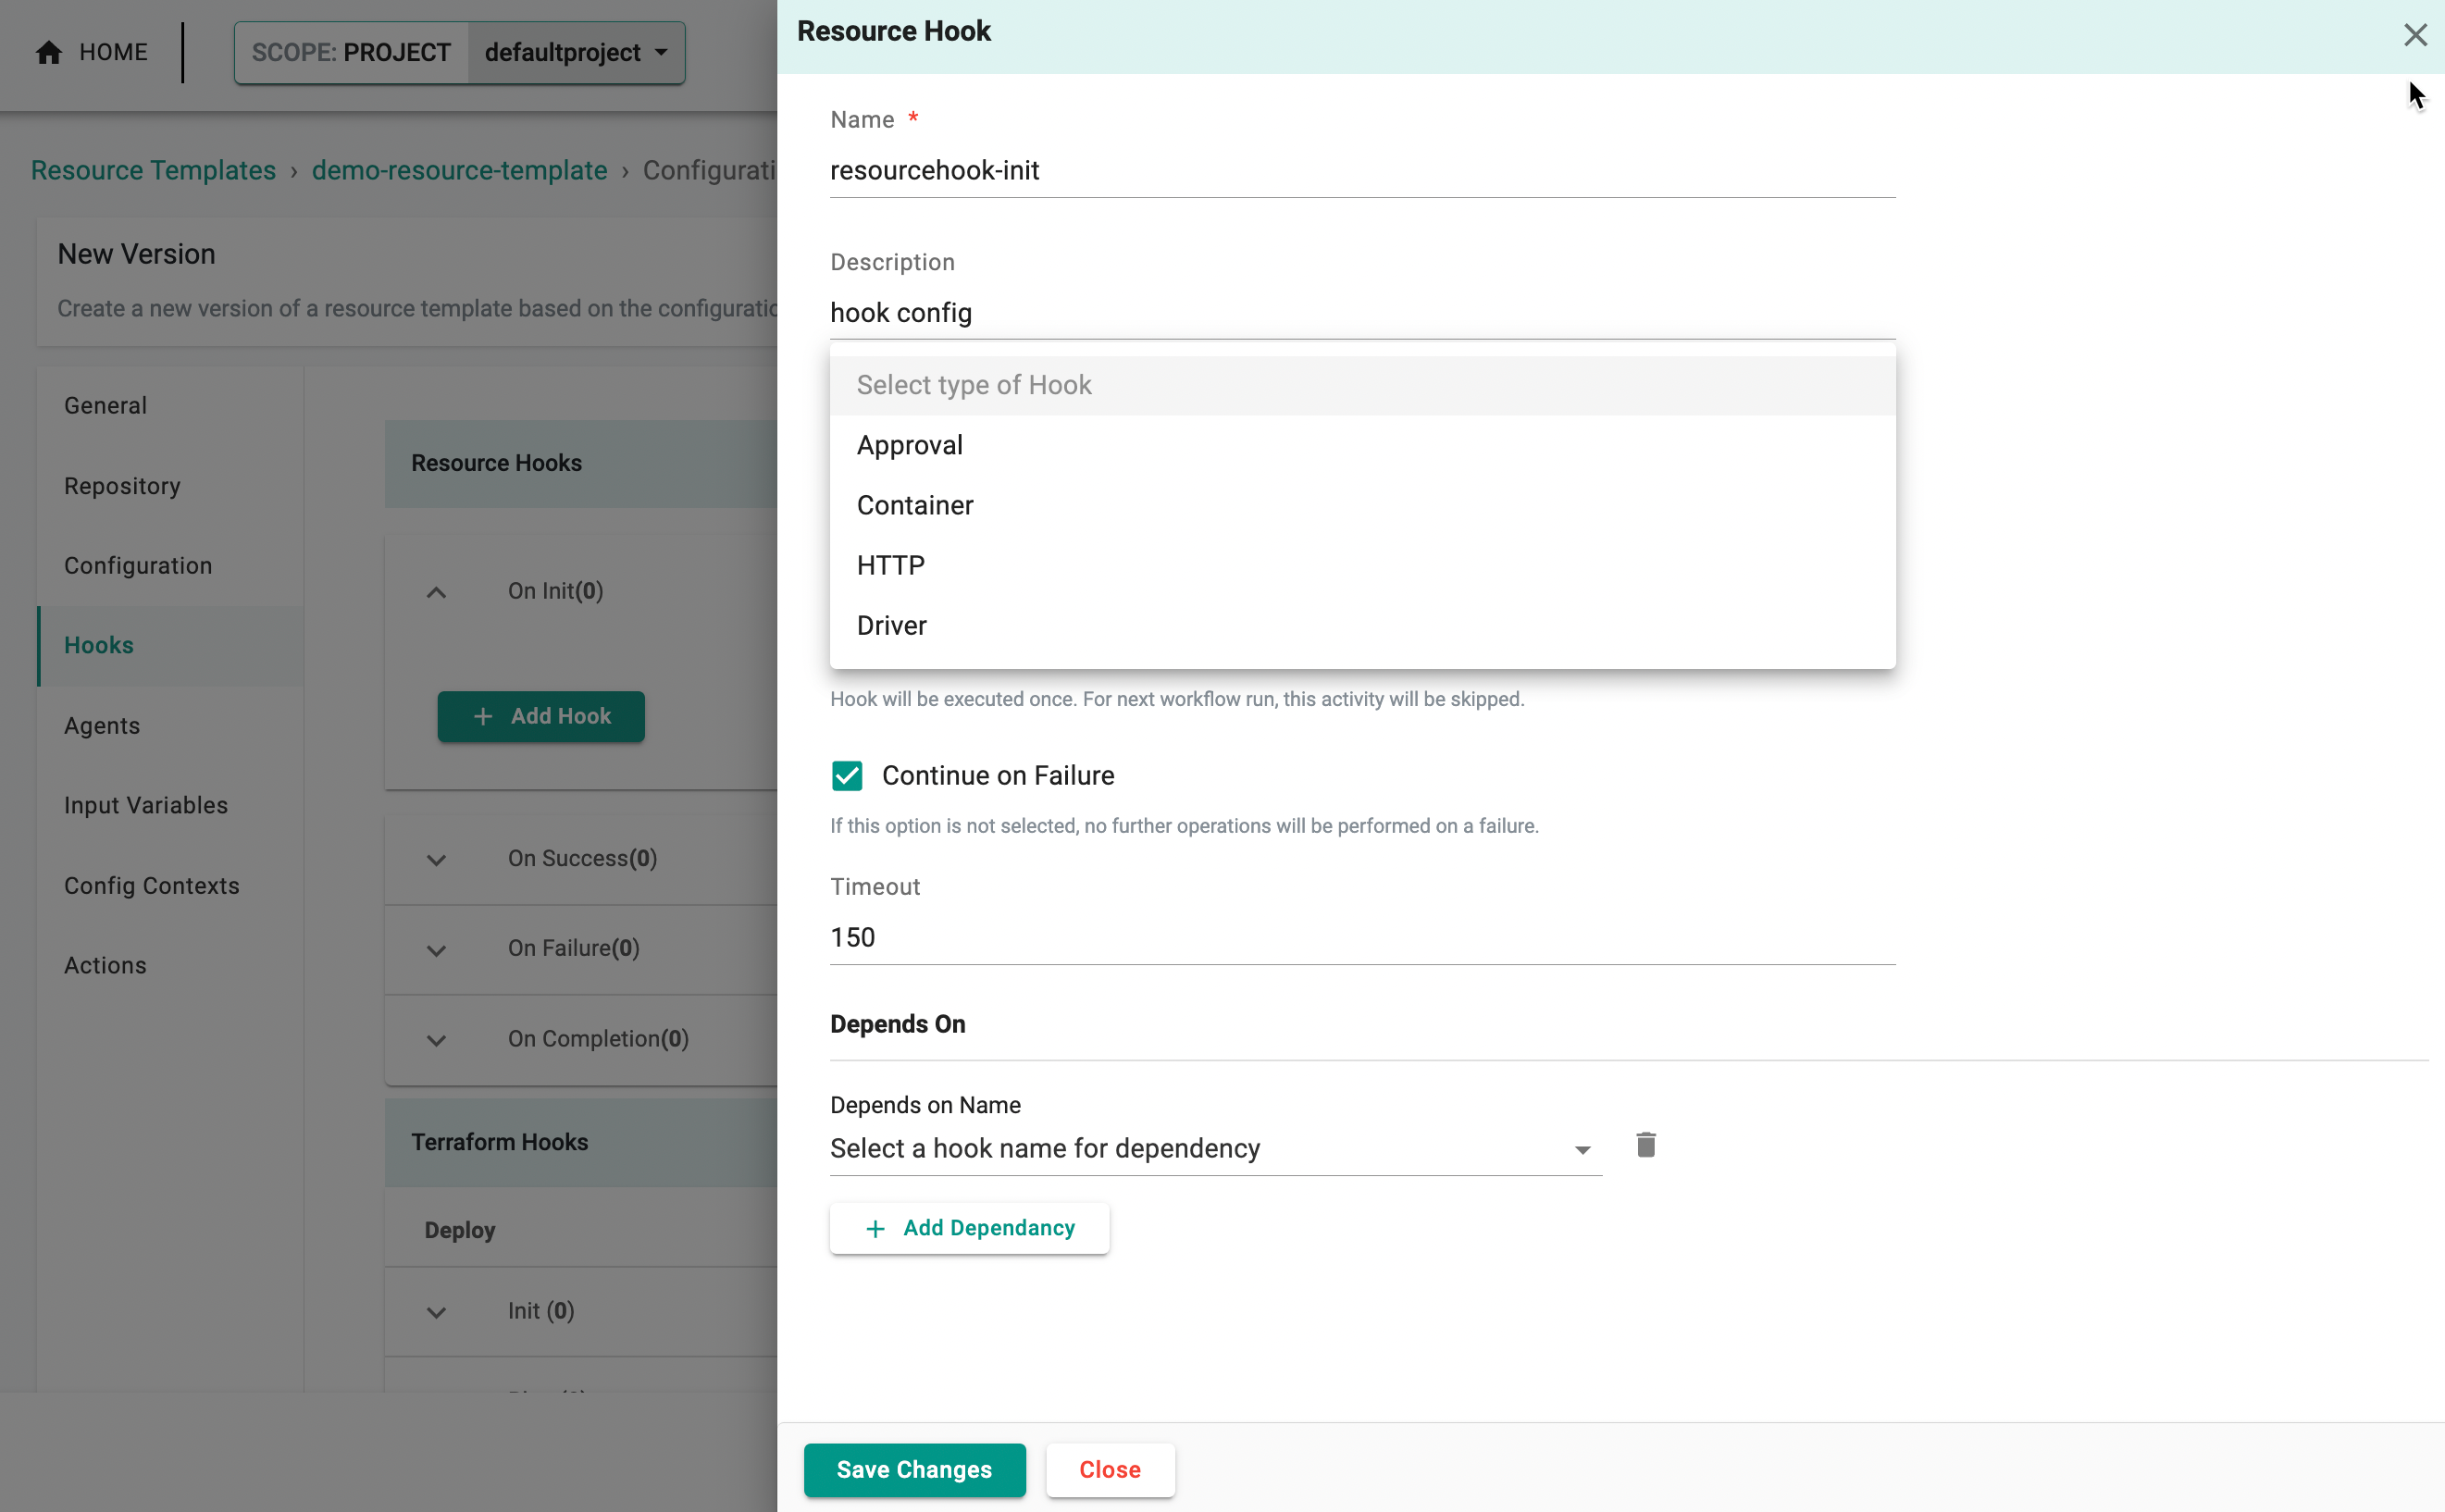Screen dimensions: 2445x1512
Task: Select the Driver hook type
Action: [890, 625]
